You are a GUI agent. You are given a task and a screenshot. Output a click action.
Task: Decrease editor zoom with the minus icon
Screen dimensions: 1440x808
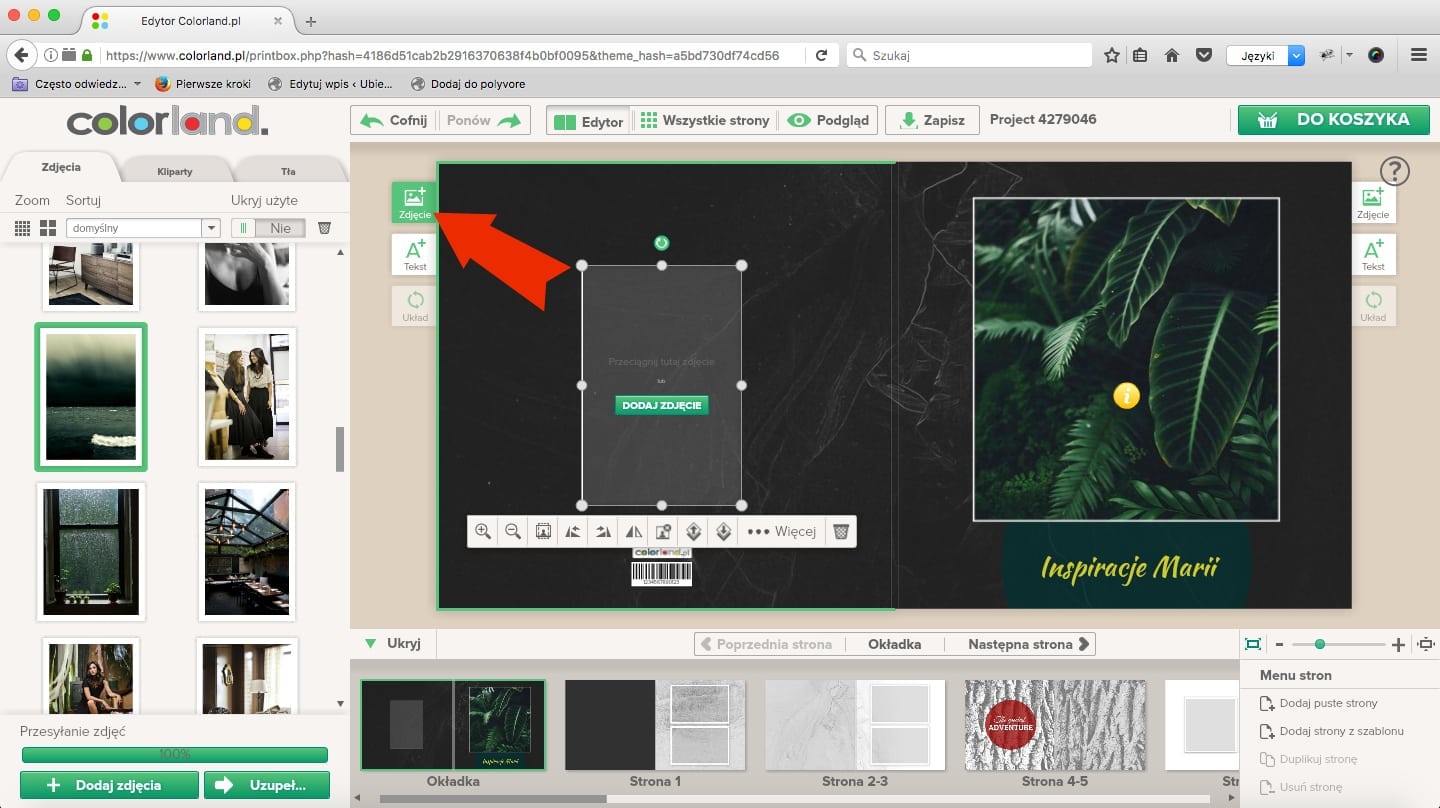pyautogui.click(x=1279, y=645)
